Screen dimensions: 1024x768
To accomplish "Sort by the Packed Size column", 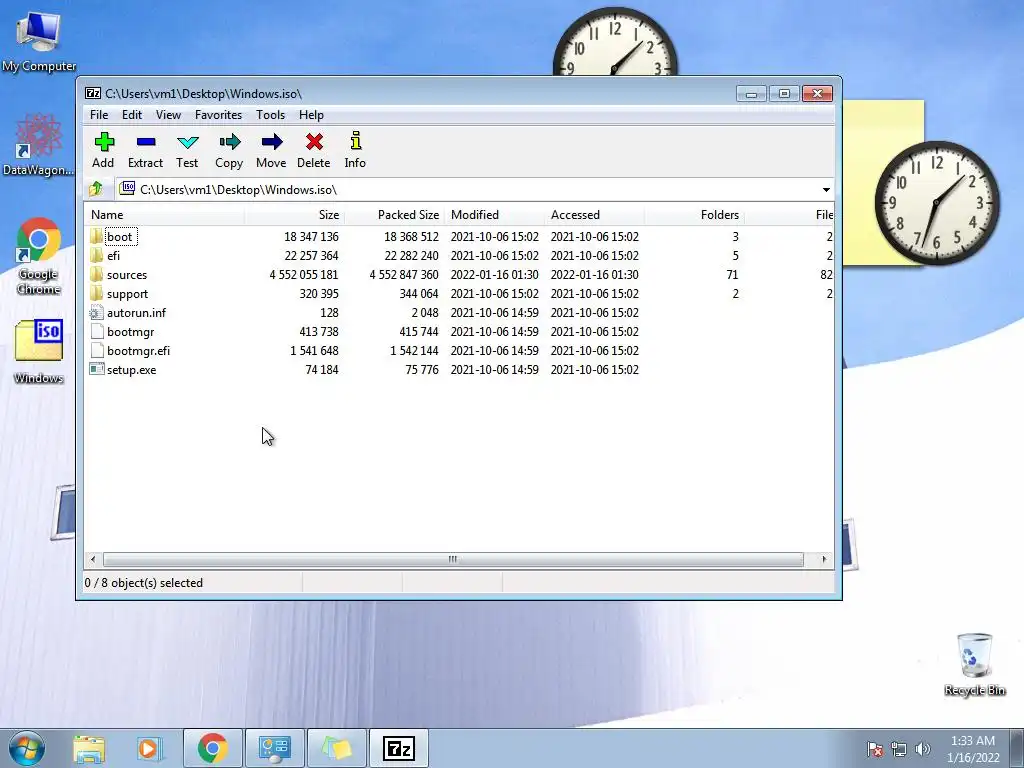I will tap(394, 214).
